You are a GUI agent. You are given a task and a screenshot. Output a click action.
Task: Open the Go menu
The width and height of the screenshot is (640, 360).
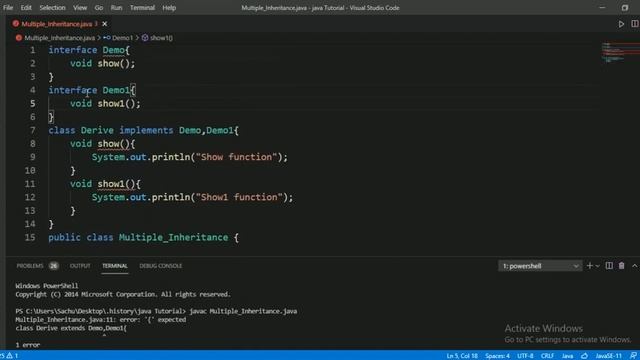tap(99, 8)
